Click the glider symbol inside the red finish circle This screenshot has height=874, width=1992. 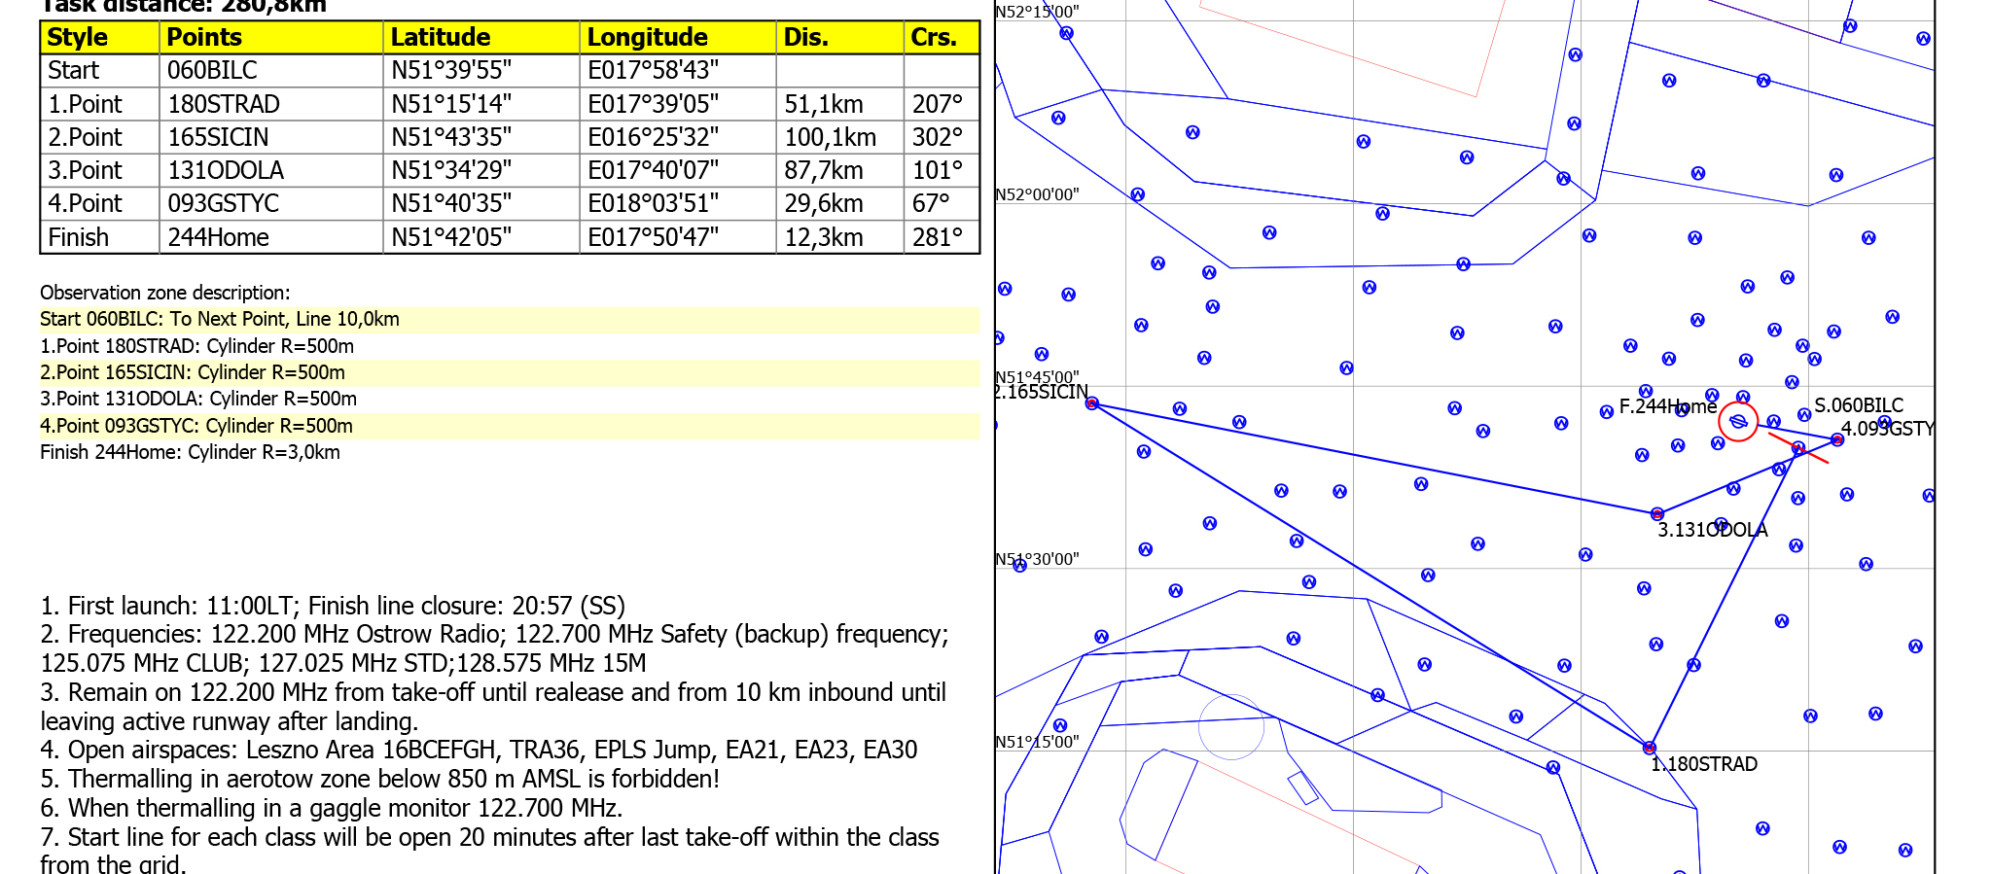point(1738,422)
